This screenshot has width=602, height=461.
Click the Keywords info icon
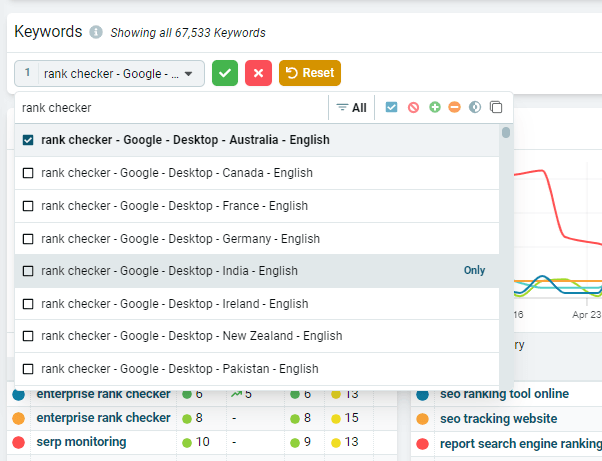[96, 32]
